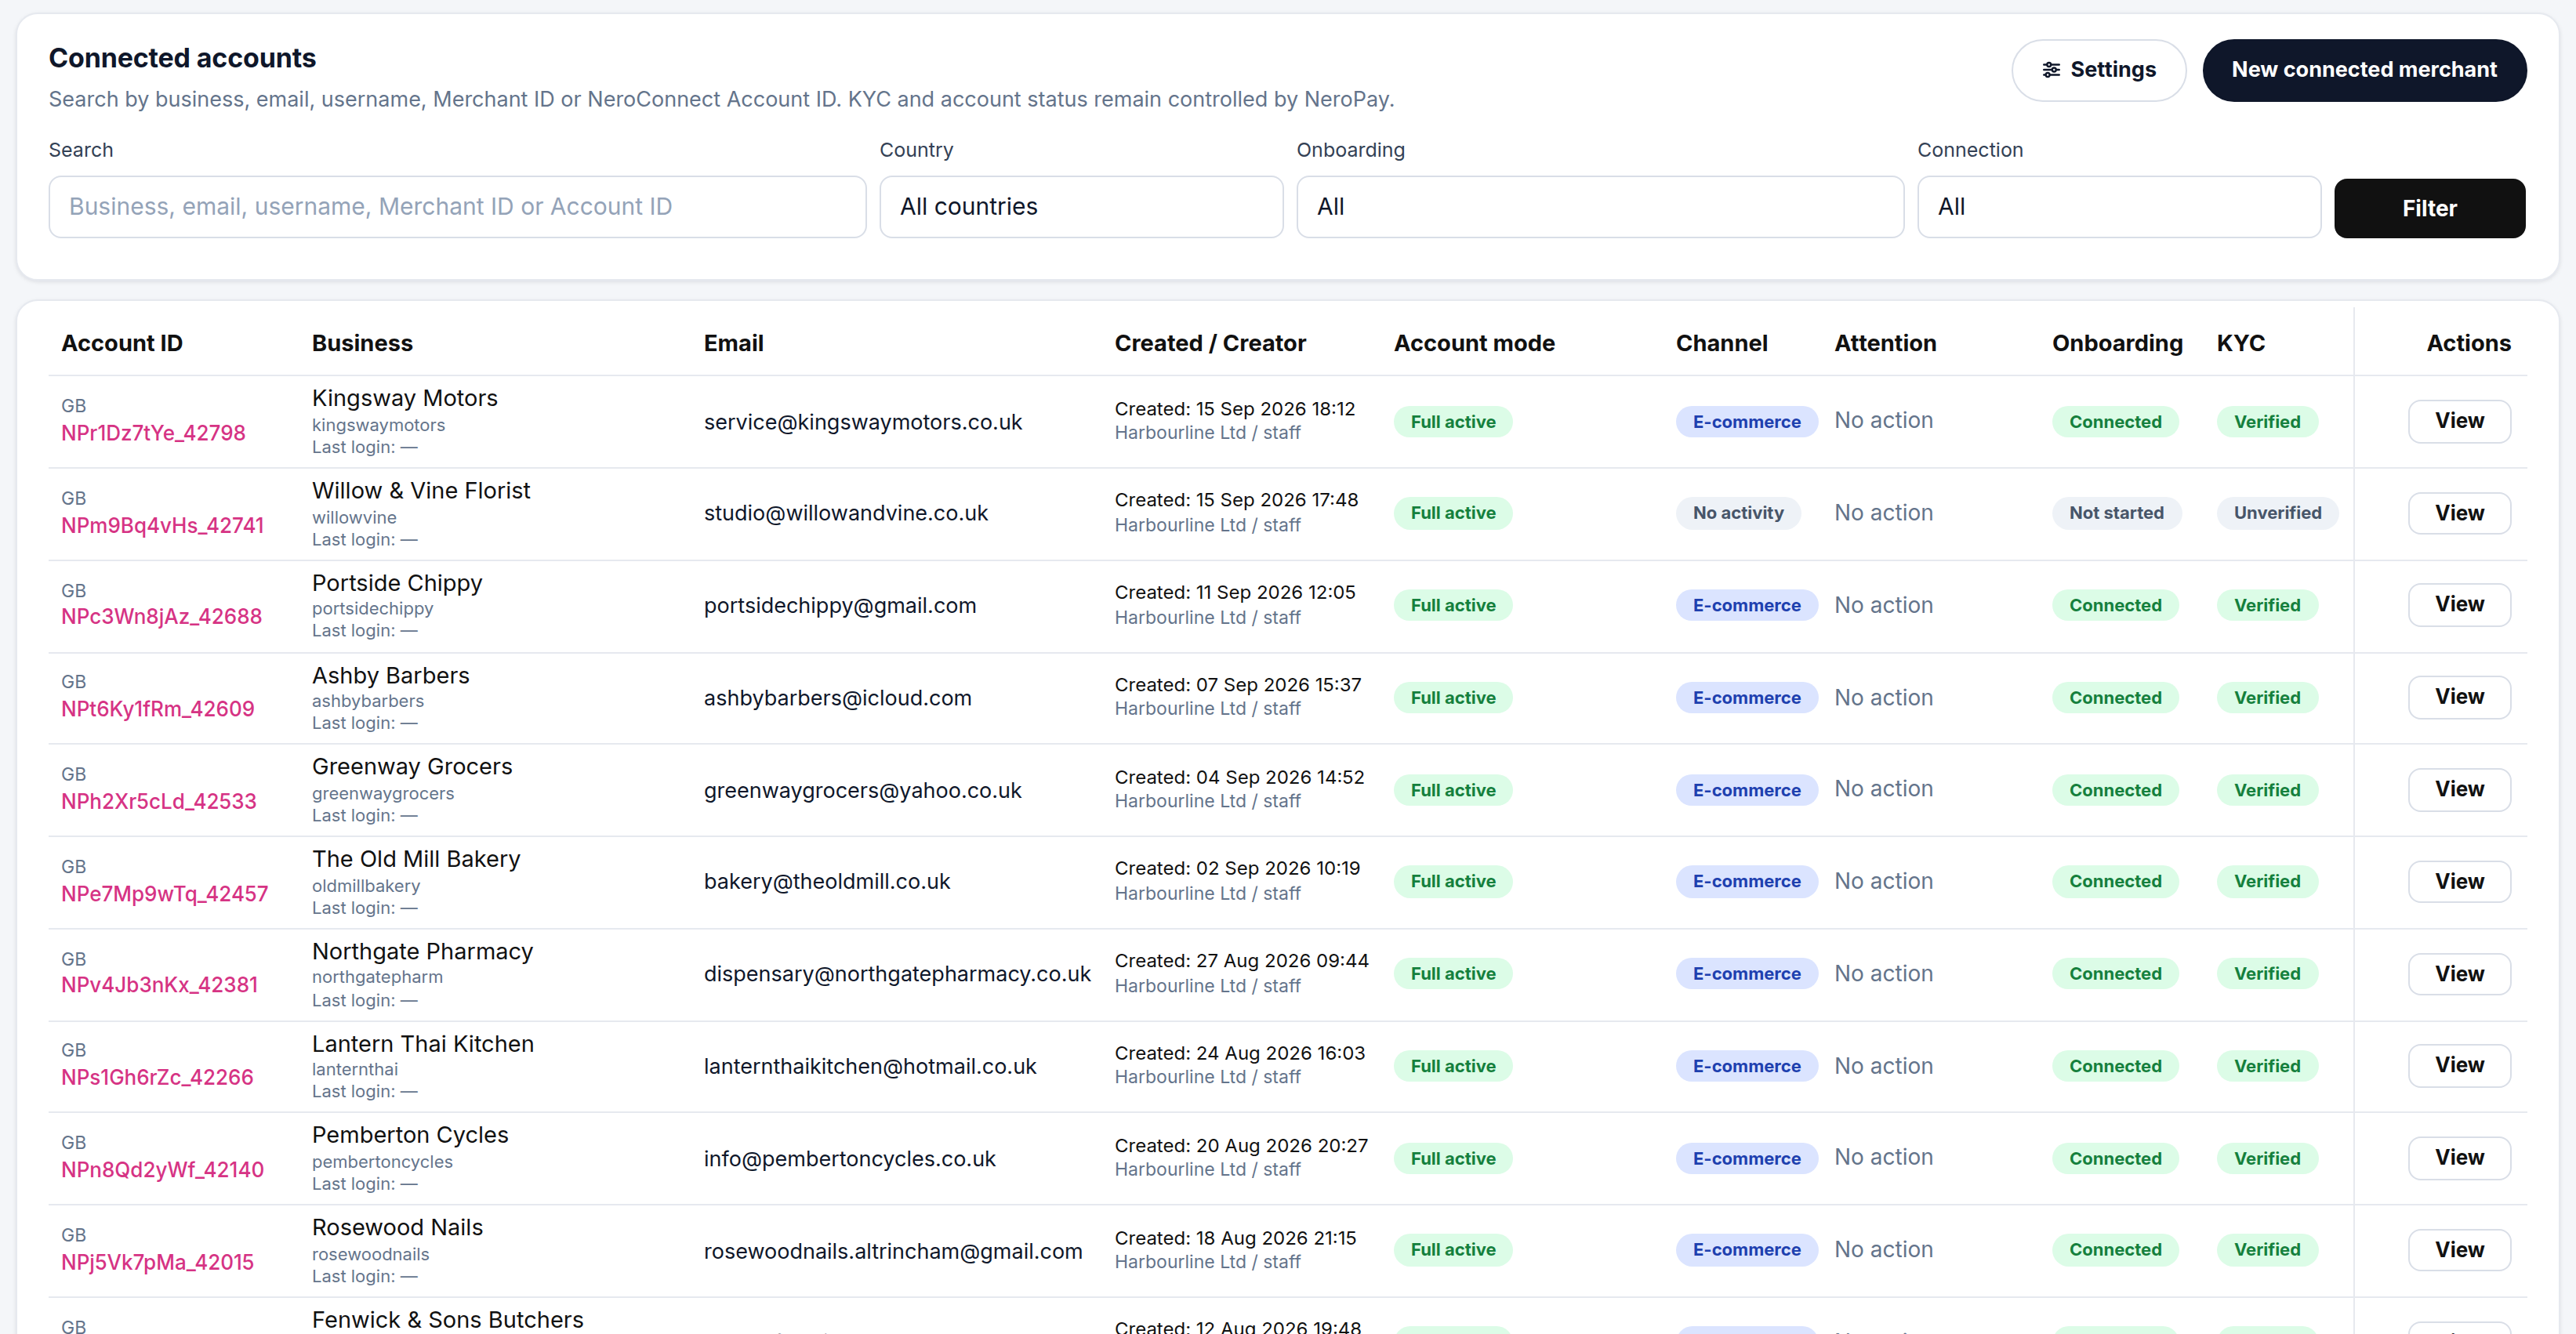Screen dimensions: 2576x1334
Task: Click the Account ID column header
Action: click(122, 343)
